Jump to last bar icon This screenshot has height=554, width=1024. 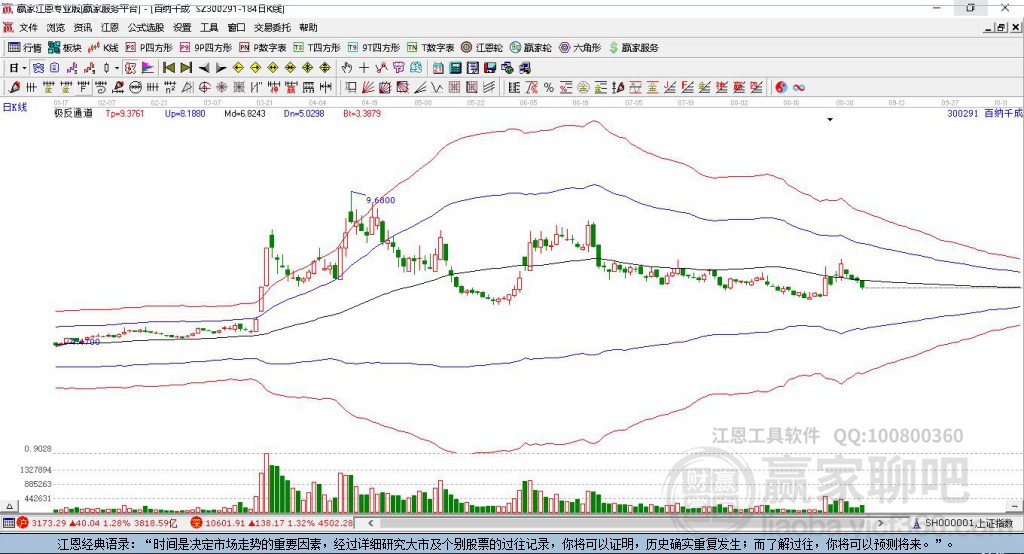click(x=186, y=68)
